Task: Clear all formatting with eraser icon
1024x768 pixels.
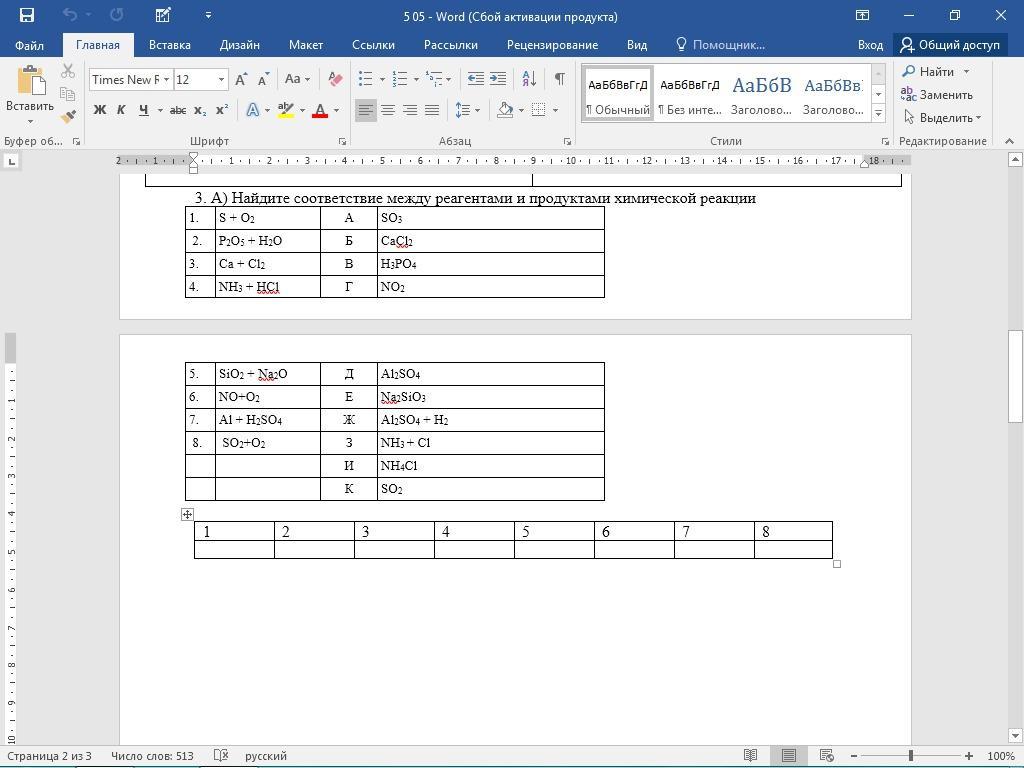Action: [335, 80]
